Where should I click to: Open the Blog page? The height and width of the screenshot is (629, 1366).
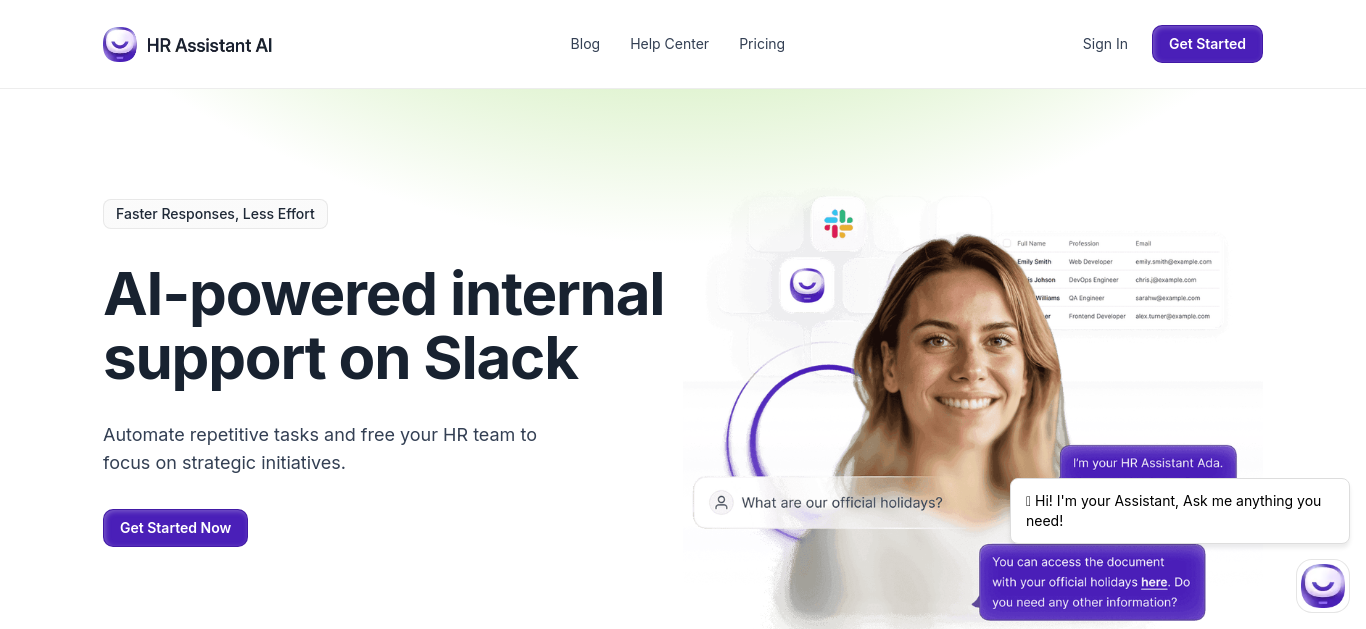pyautogui.click(x=585, y=44)
